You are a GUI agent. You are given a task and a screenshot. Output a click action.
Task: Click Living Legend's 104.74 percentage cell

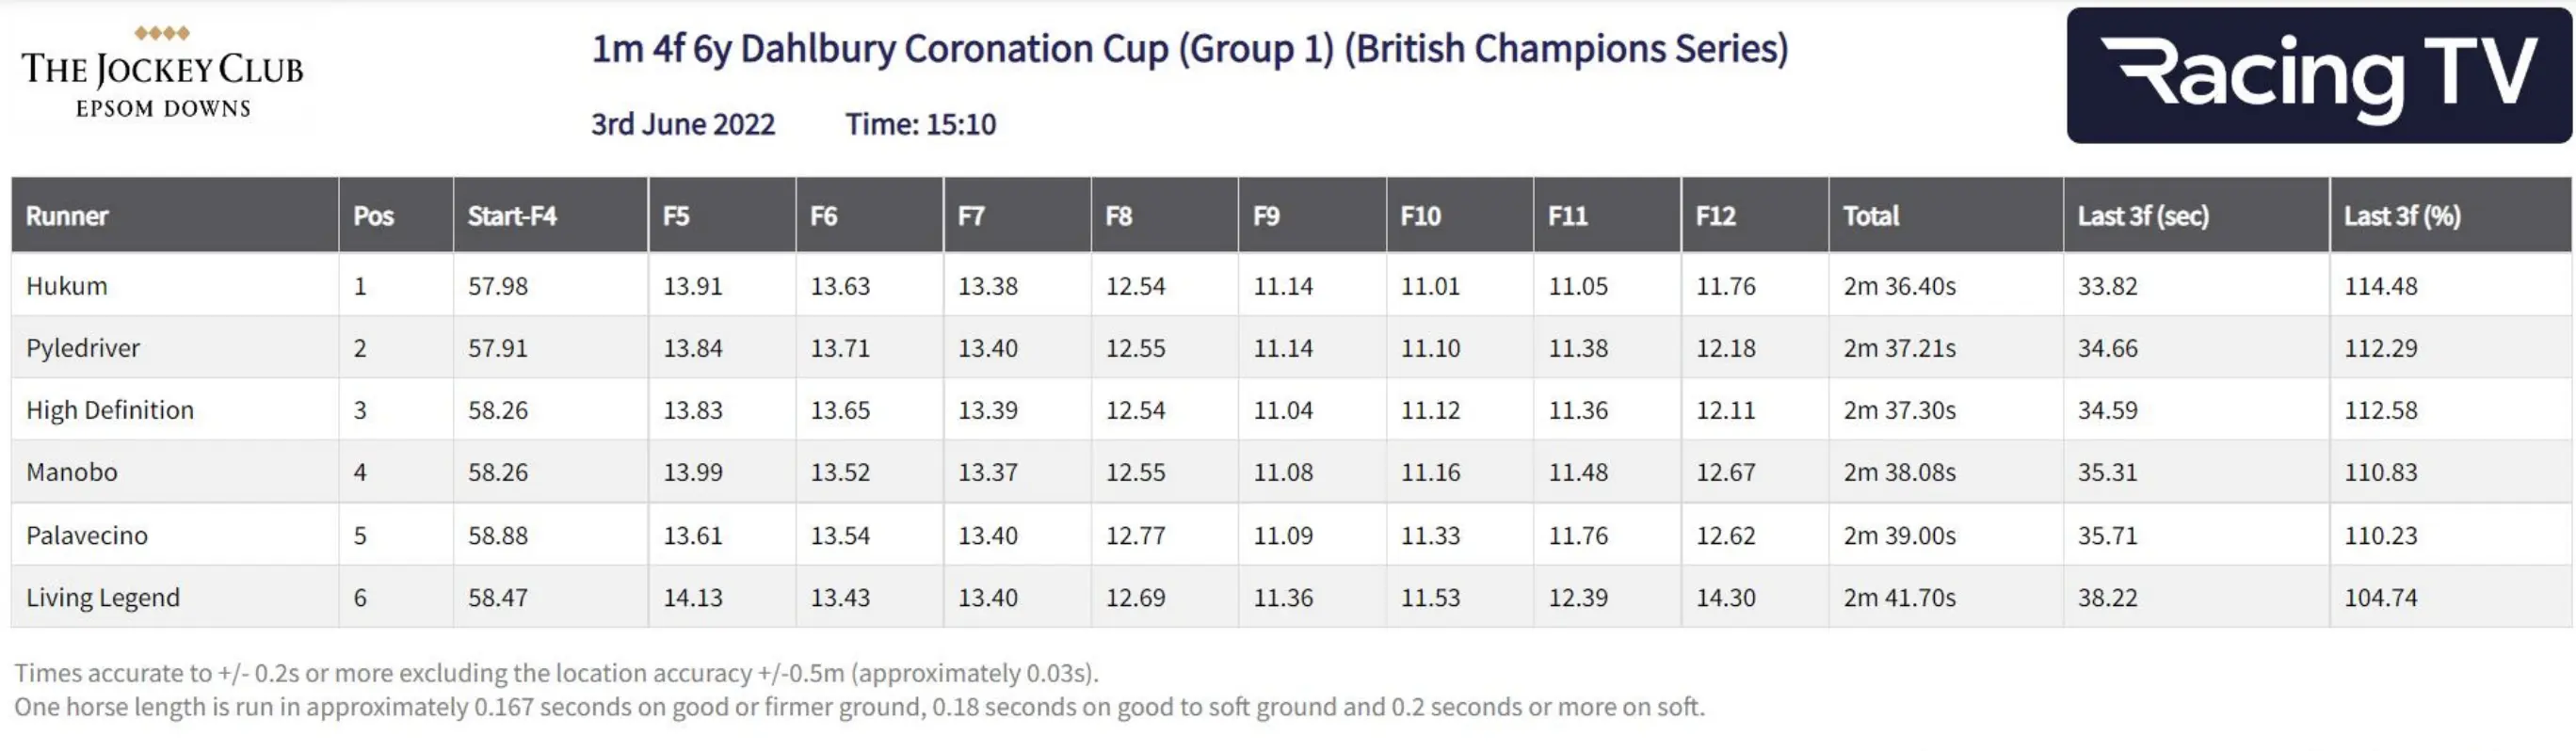click(2380, 597)
